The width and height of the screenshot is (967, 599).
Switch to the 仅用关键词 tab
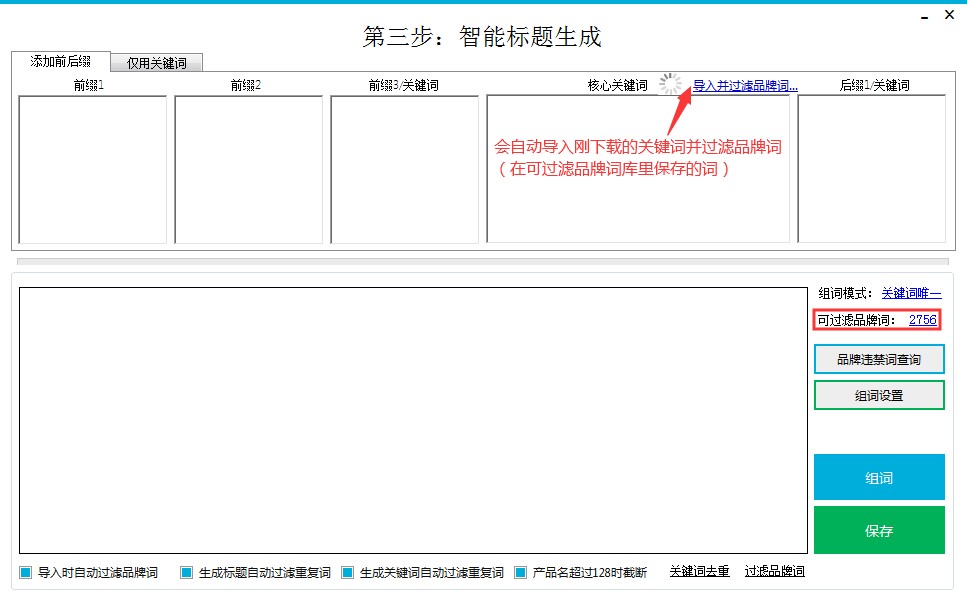(x=156, y=63)
